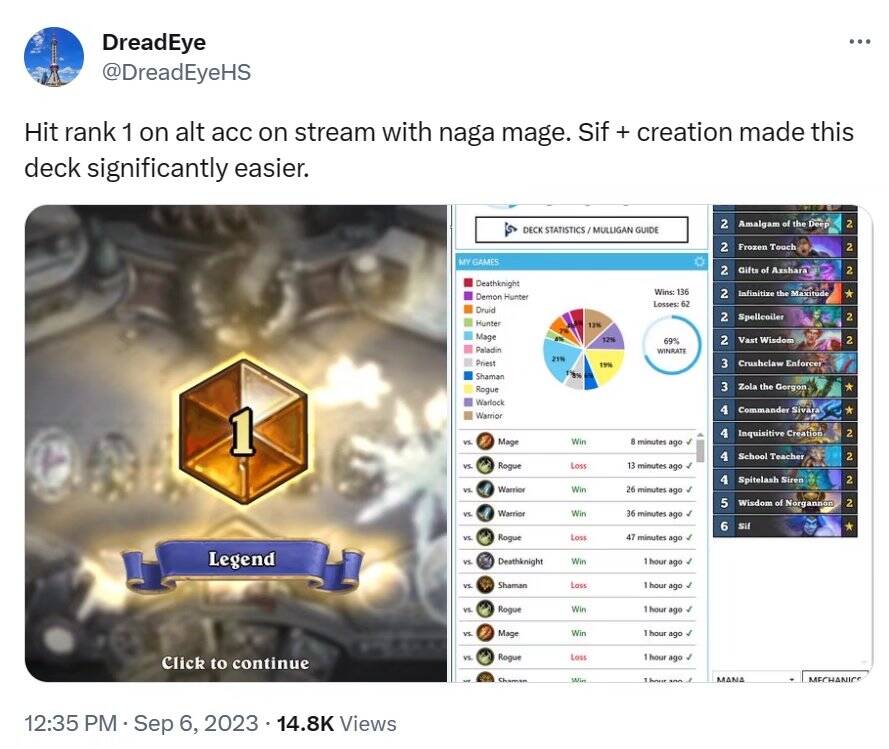Open the tweet's three-dot more options menu
Viewport: 889px width, 749px height.
click(x=860, y=41)
